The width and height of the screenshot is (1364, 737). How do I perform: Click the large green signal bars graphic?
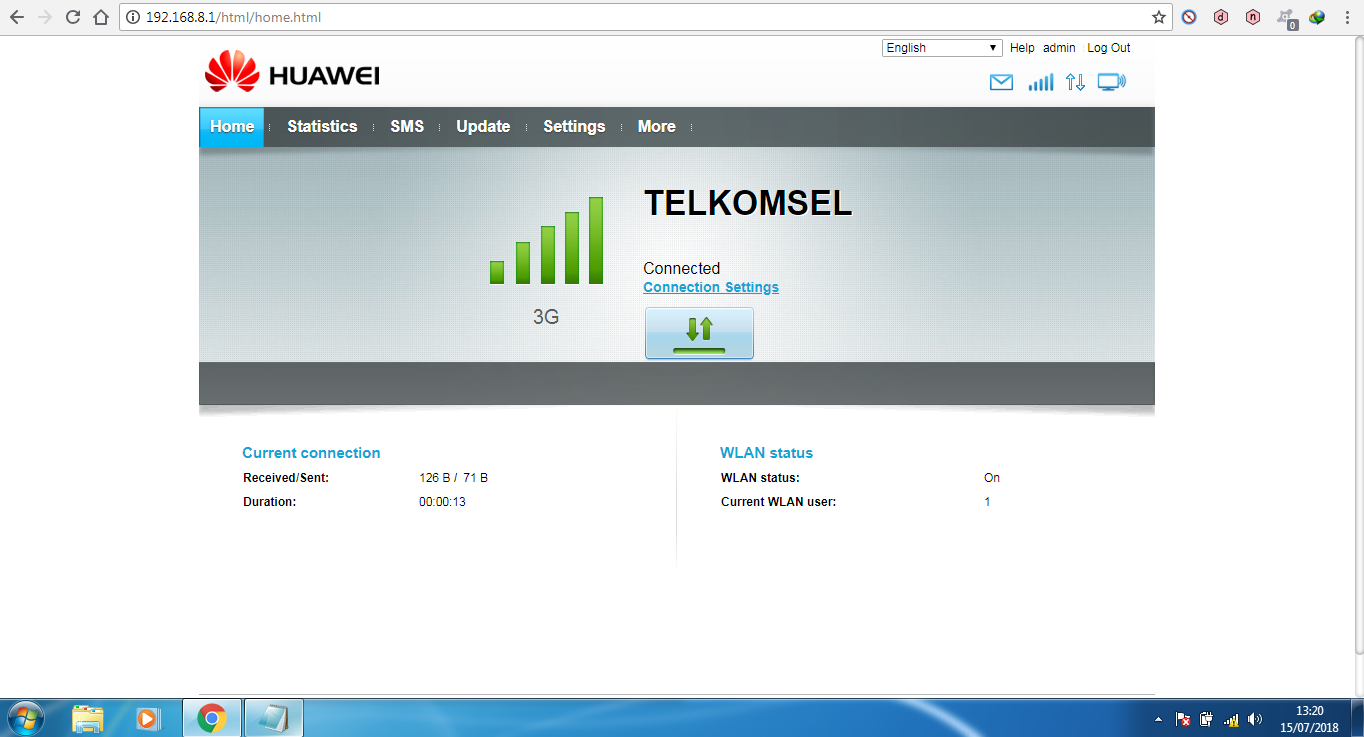546,240
